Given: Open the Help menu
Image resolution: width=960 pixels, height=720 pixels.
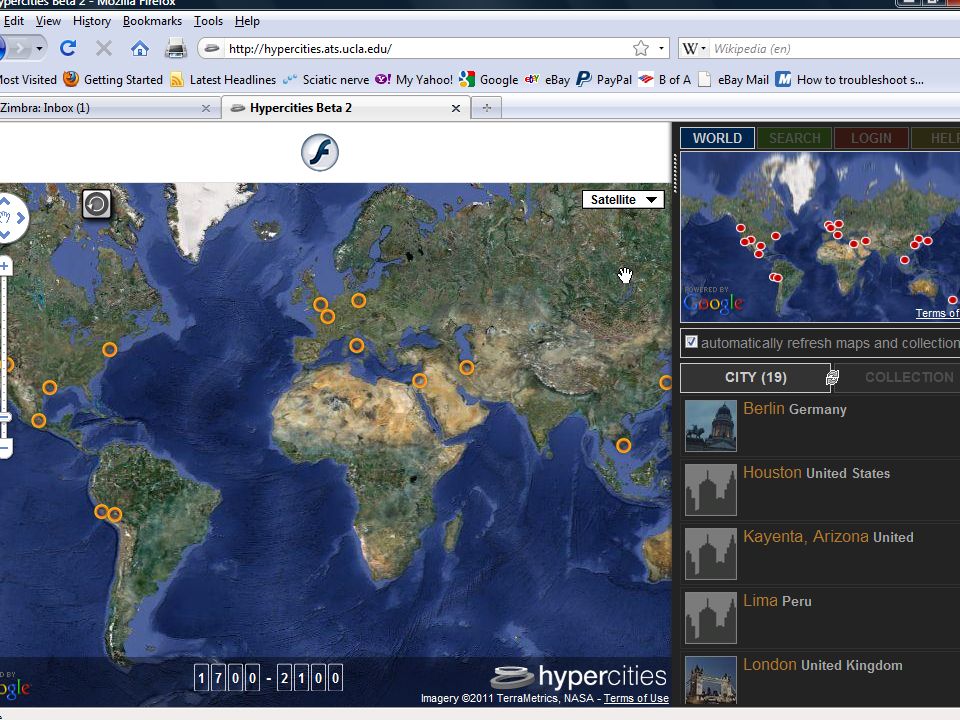Looking at the screenshot, I should (247, 21).
